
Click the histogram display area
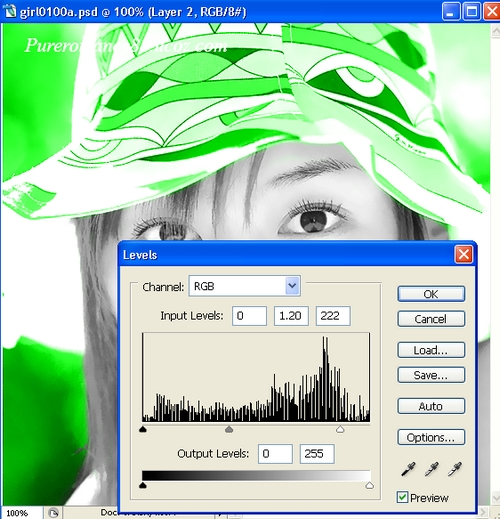point(256,377)
